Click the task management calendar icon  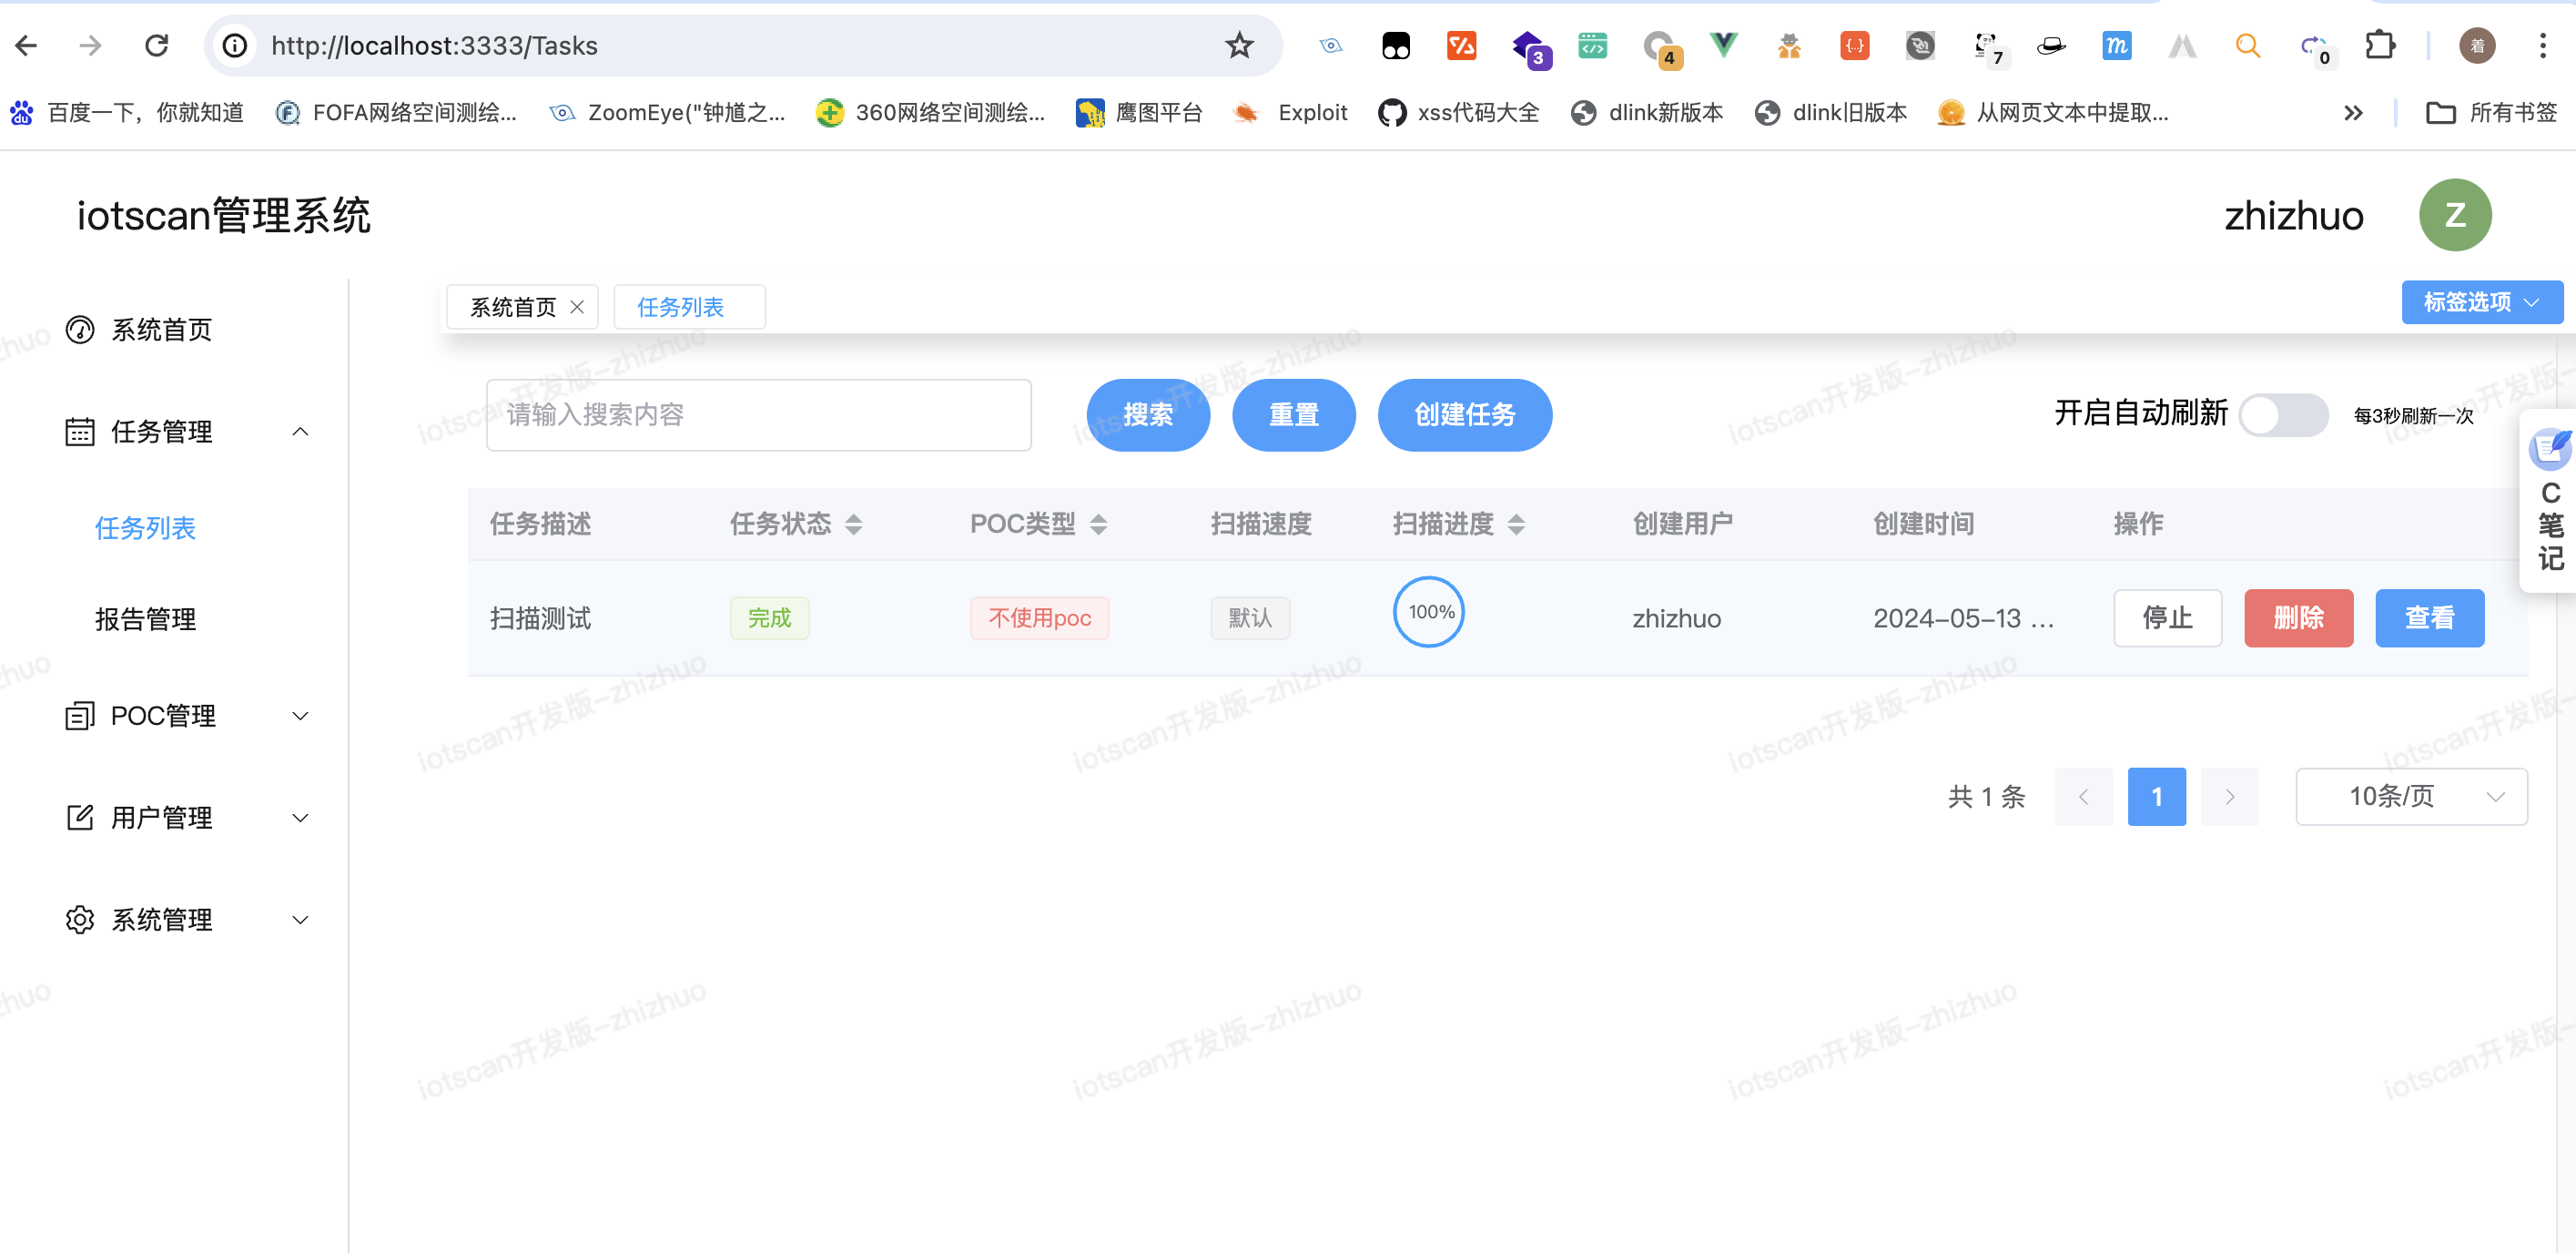80,432
